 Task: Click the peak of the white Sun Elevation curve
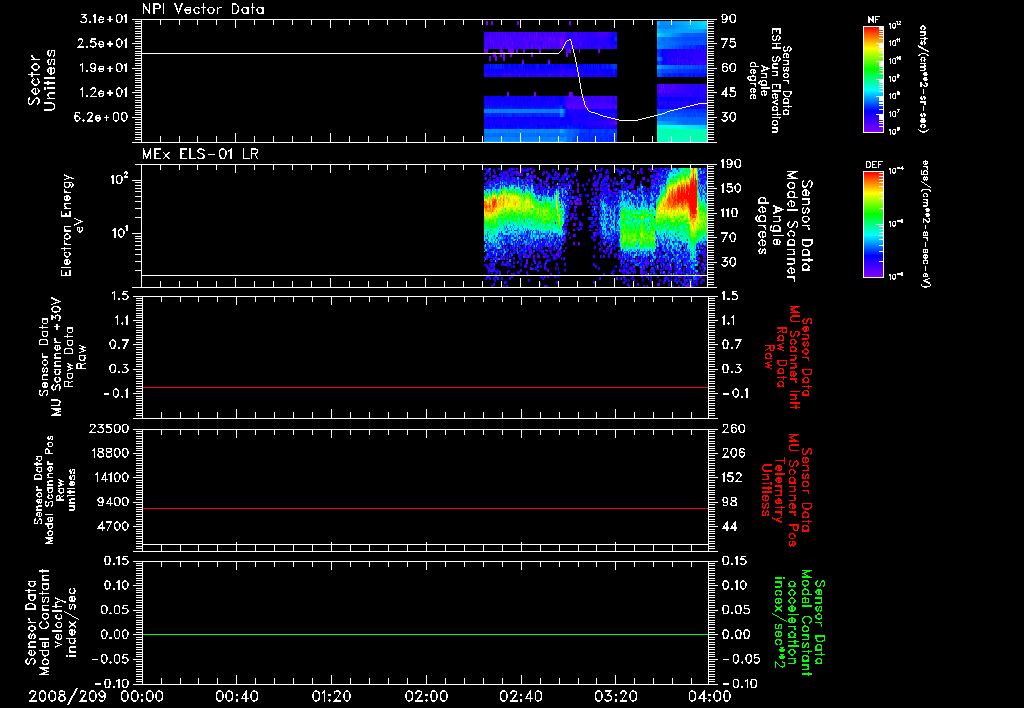pos(569,40)
